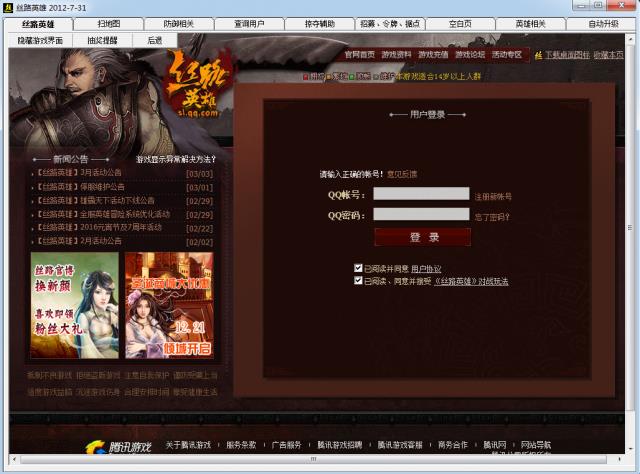640x474 pixels.
Task: Close the 丝路英雄 window
Action: pos(621,6)
